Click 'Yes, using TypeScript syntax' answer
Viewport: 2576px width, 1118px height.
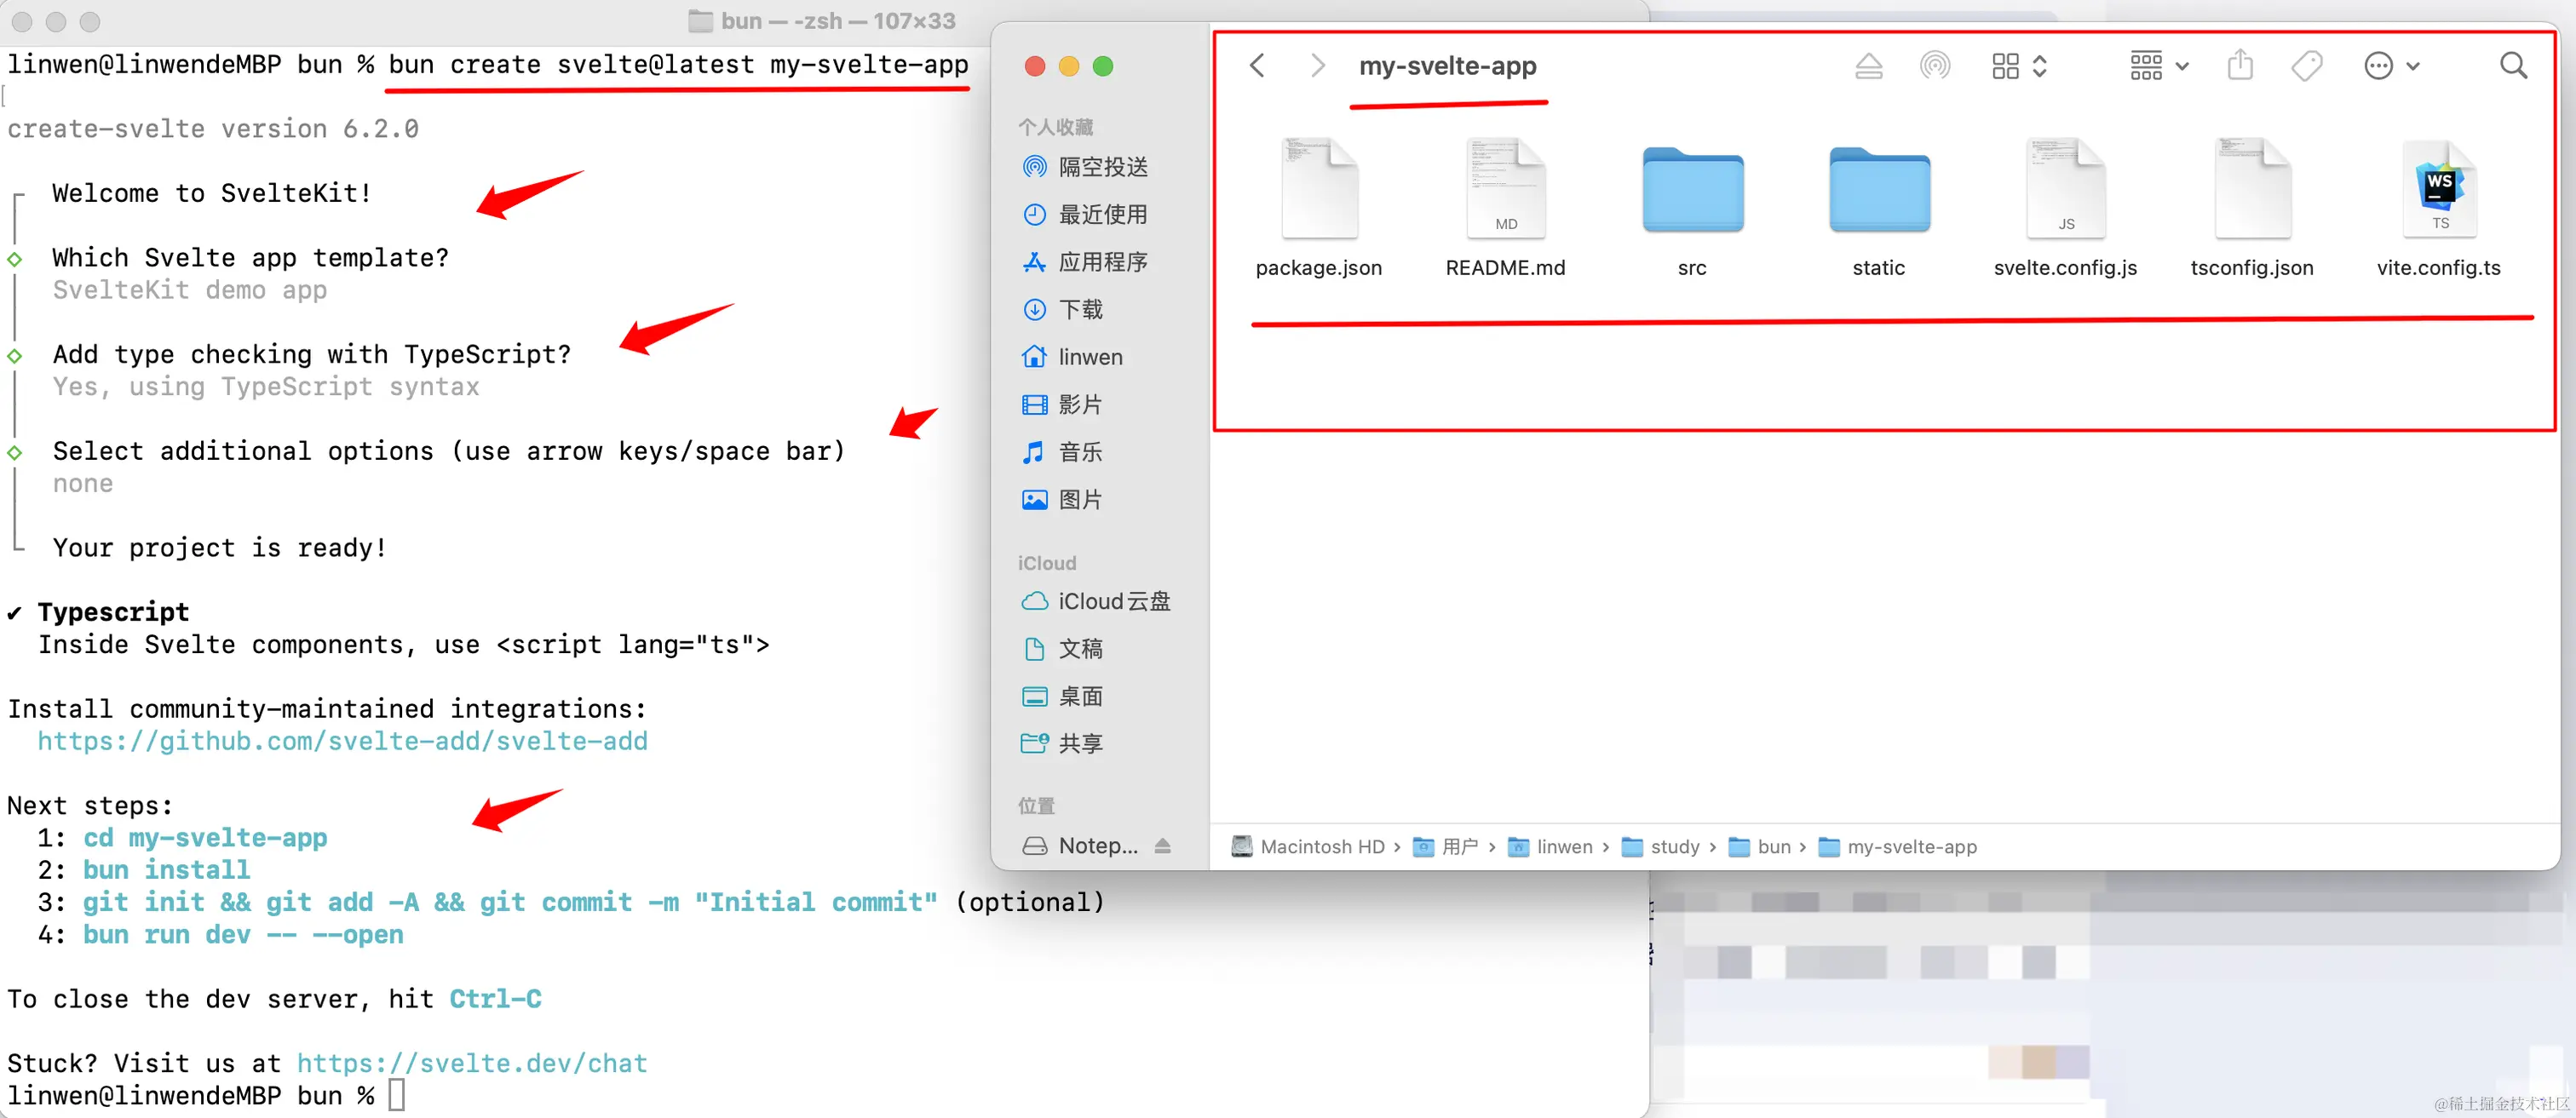click(x=266, y=387)
